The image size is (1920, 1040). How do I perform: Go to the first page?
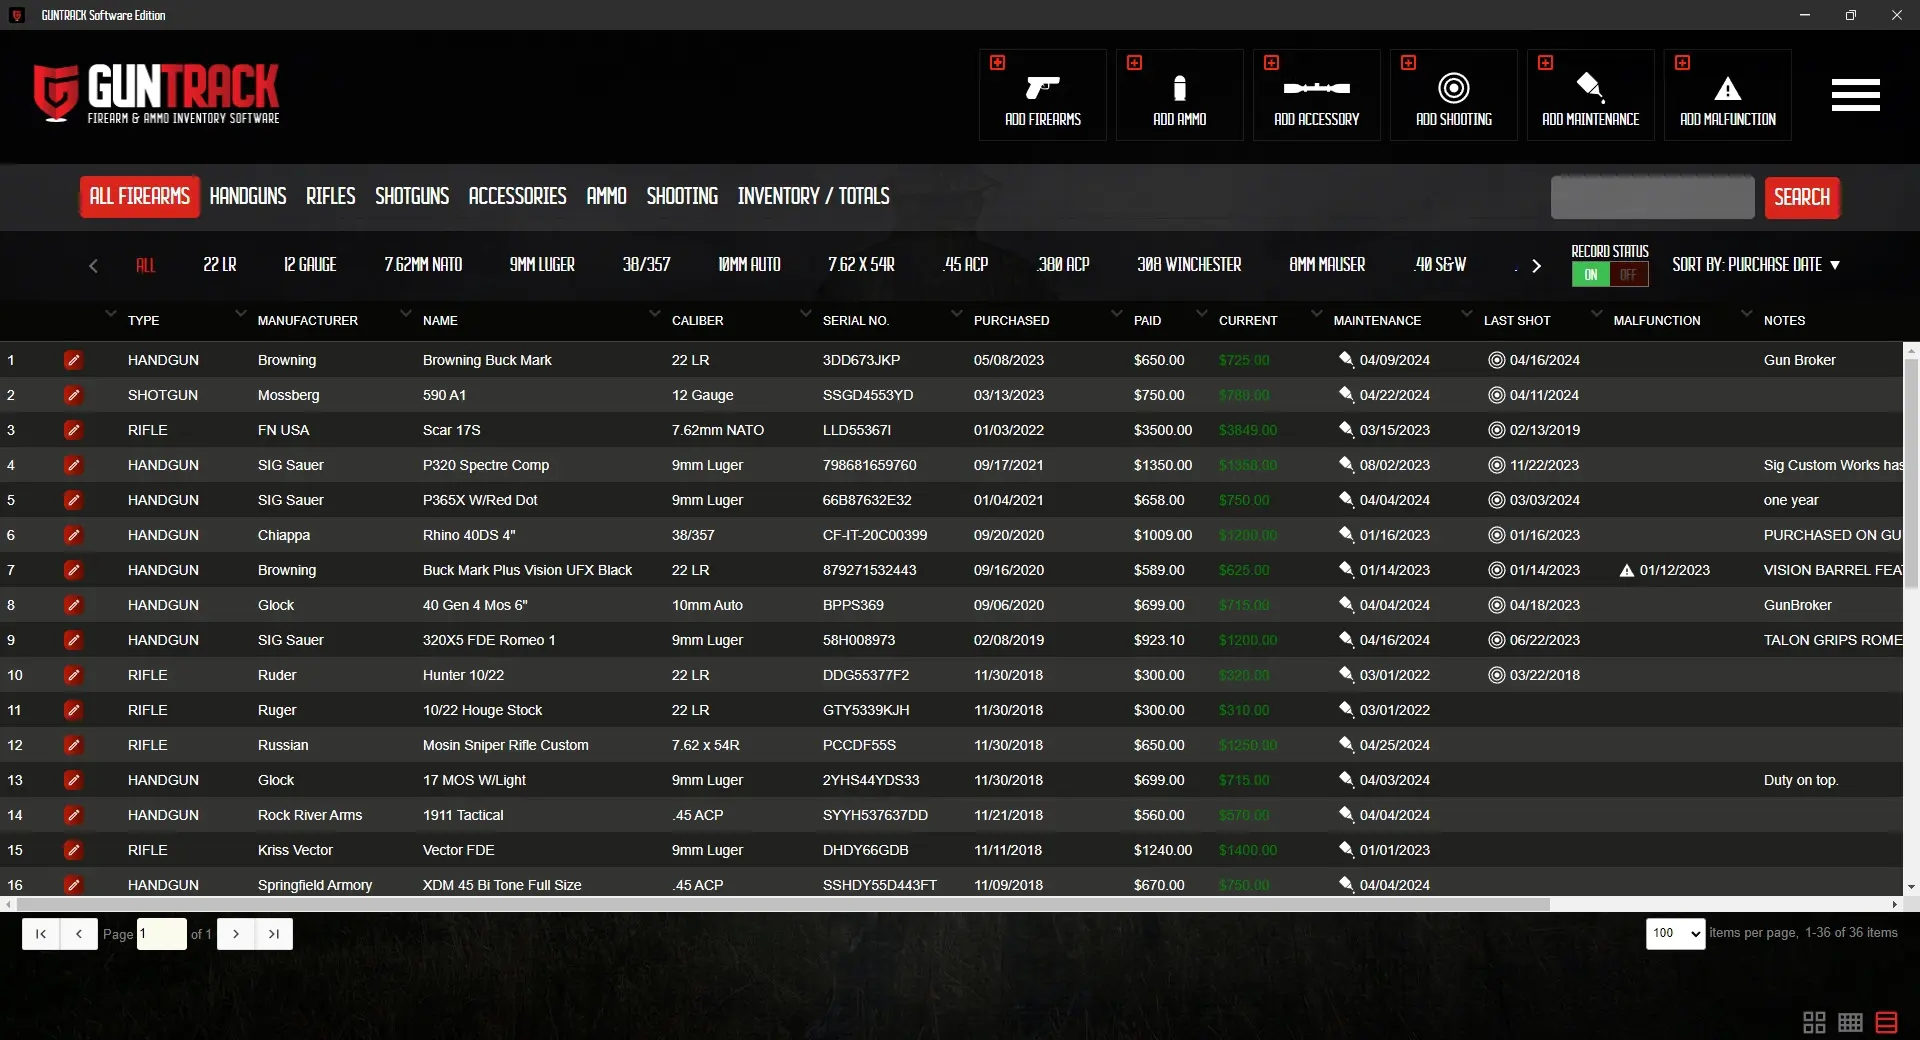(41, 934)
